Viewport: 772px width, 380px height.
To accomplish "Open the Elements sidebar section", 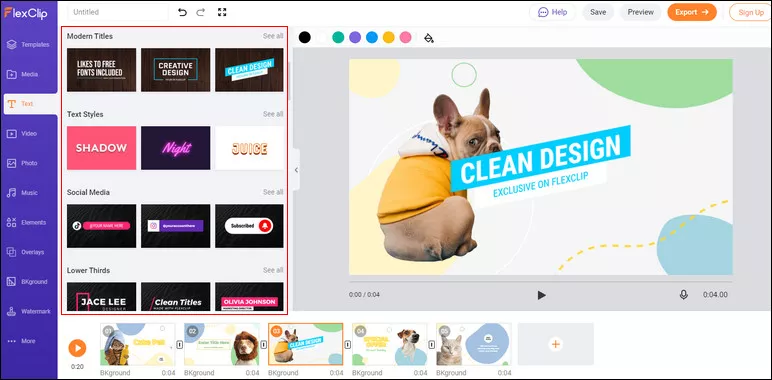I will pyautogui.click(x=27, y=222).
